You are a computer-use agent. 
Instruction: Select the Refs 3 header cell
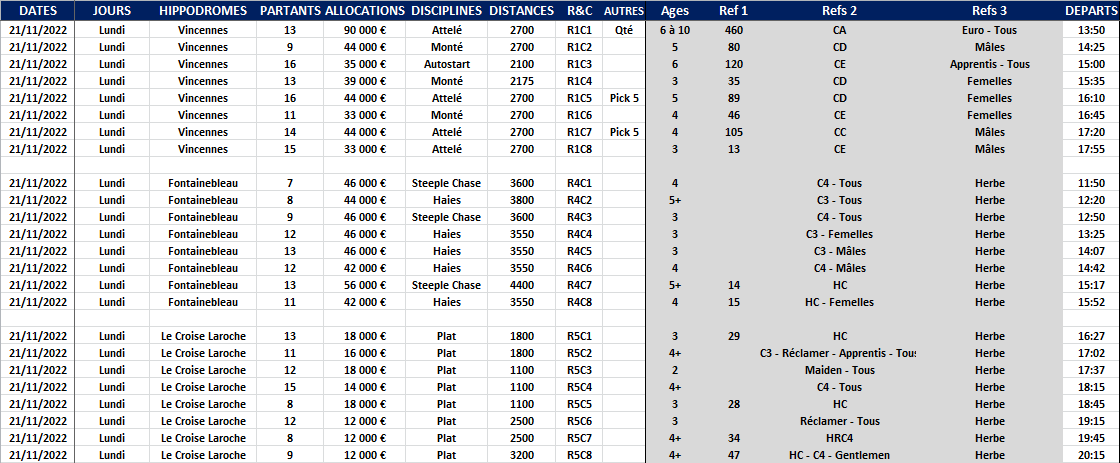[989, 11]
